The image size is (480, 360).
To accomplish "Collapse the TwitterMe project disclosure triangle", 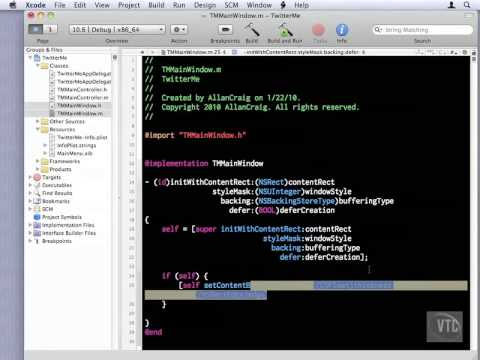I will [x=30, y=58].
